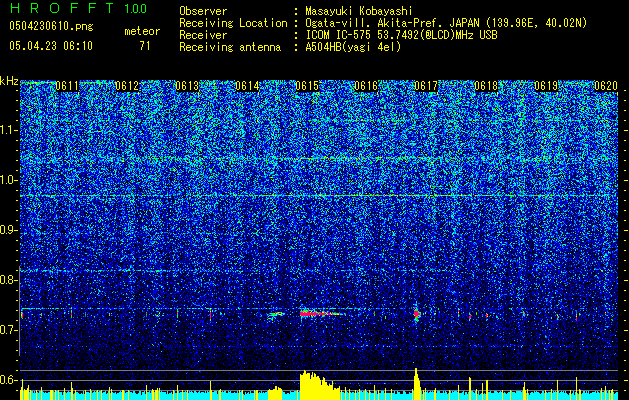Screen dimensions: 629x400
Task: Click the date stamp 05.04.23 06:10
Action: click(51, 46)
